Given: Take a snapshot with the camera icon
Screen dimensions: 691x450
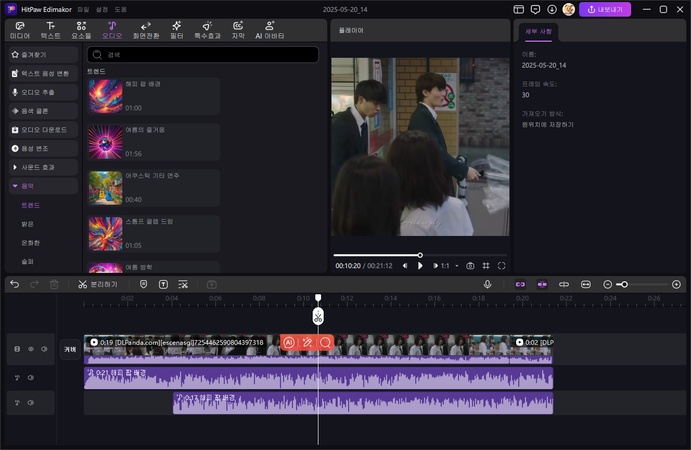Looking at the screenshot, I should point(470,266).
